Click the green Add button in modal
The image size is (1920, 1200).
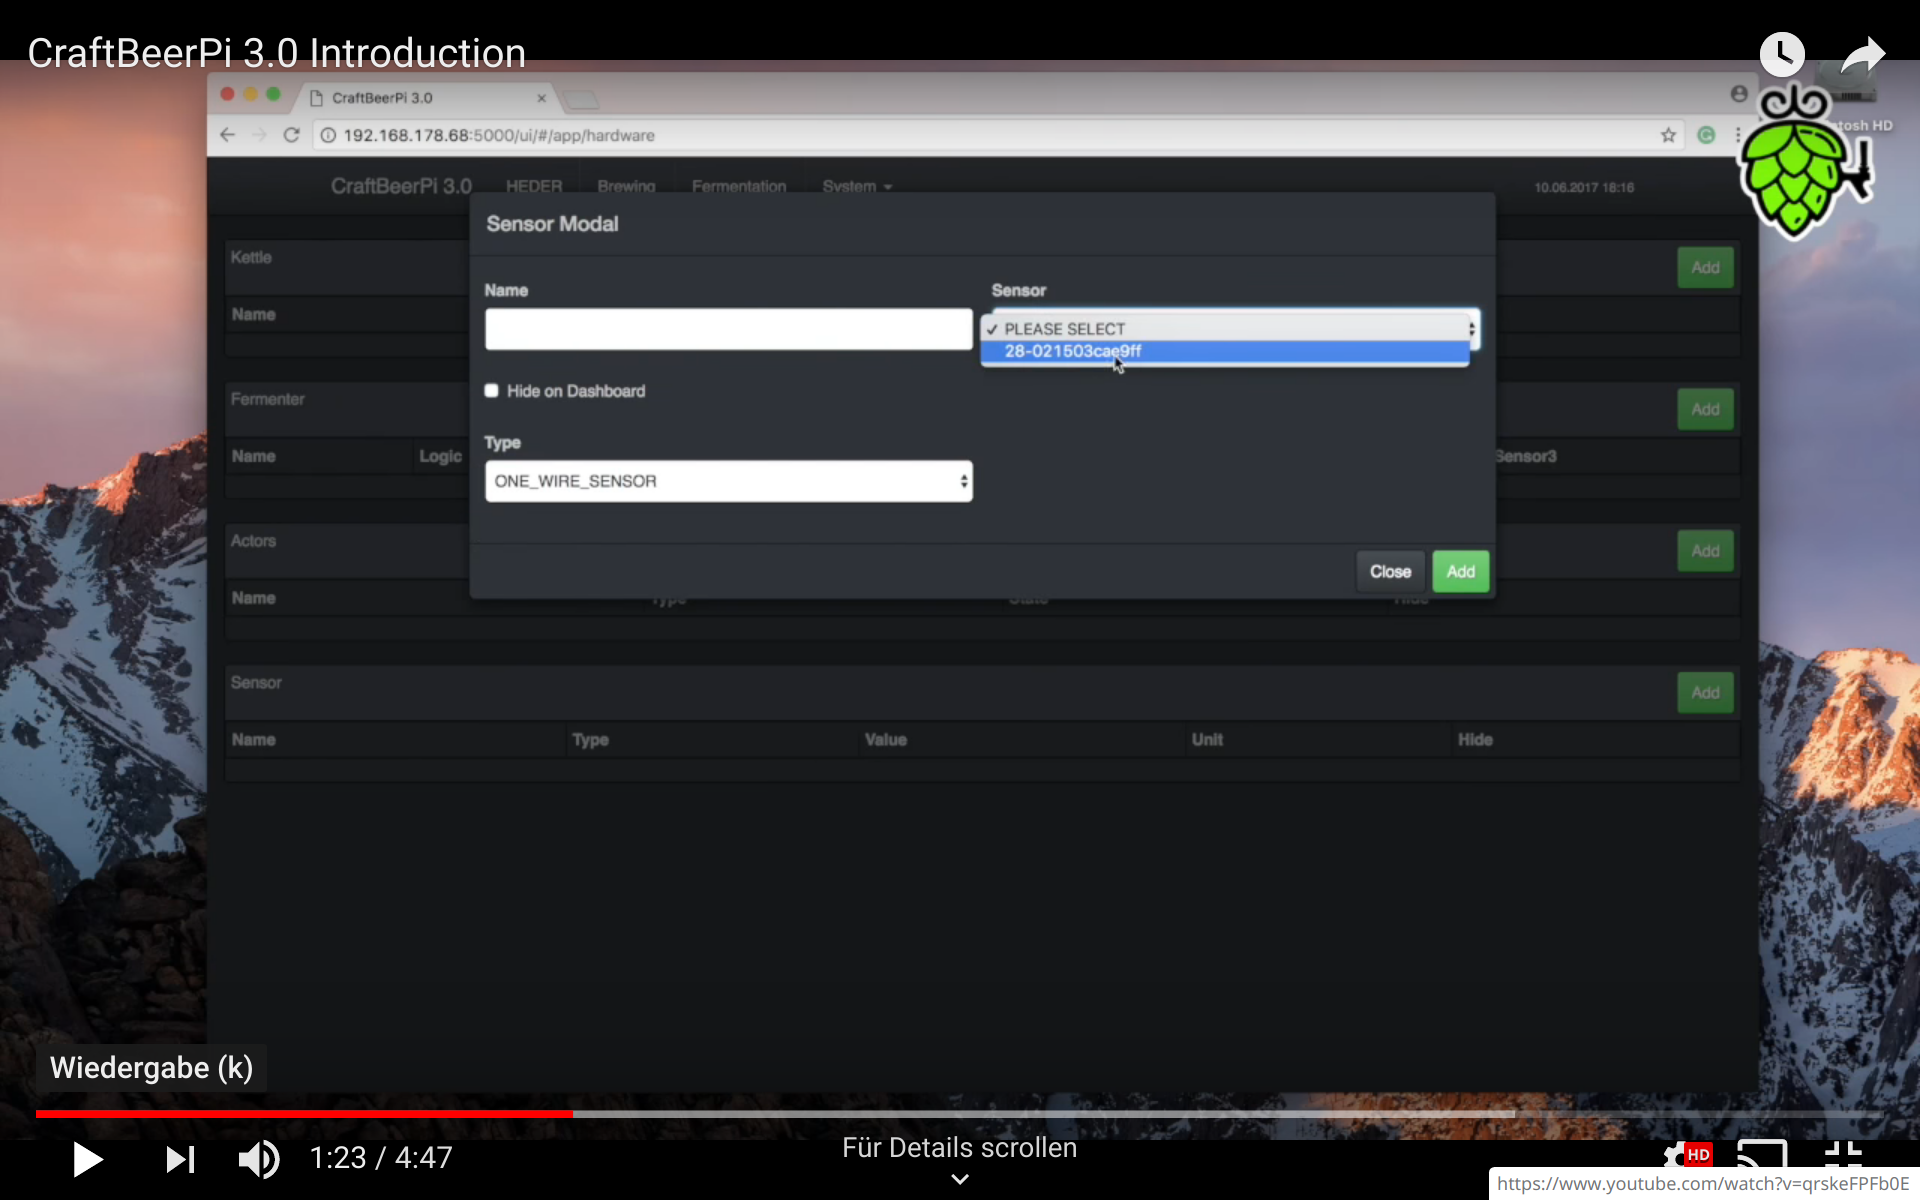pos(1460,571)
